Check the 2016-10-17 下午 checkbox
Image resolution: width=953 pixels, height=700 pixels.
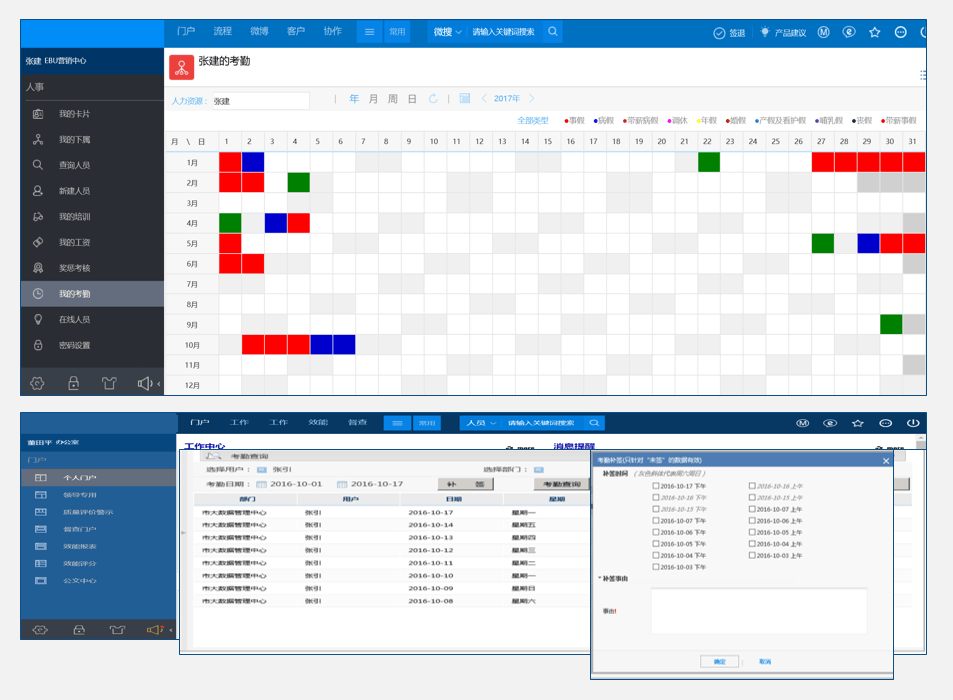[656, 487]
